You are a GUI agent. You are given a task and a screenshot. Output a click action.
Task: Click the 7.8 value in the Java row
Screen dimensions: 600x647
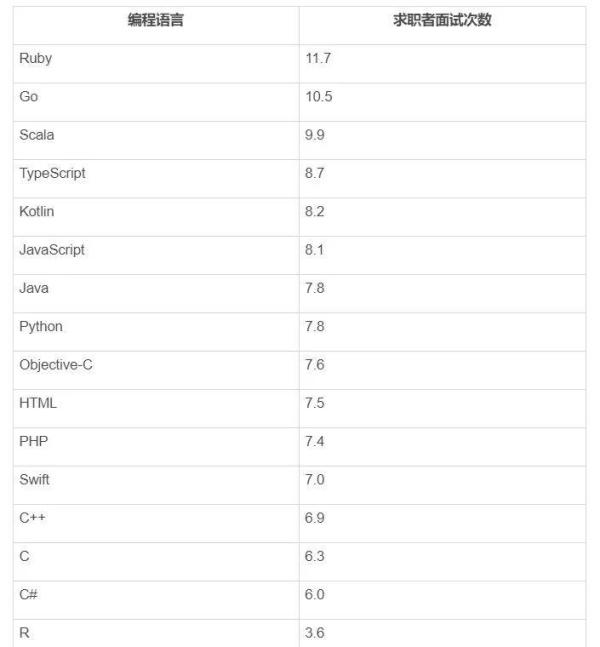coord(315,288)
